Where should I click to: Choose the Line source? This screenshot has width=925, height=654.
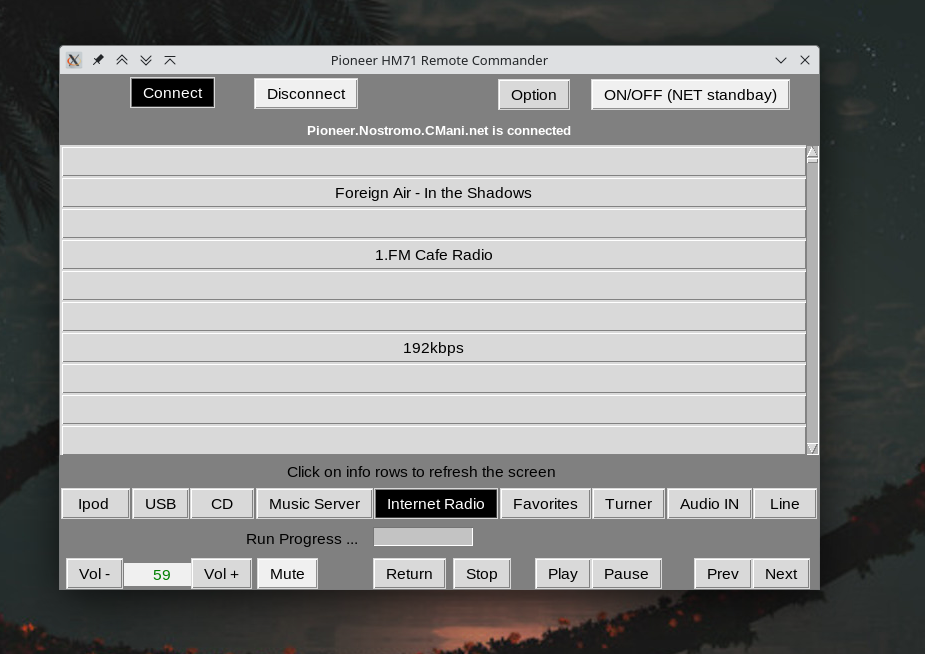click(785, 504)
